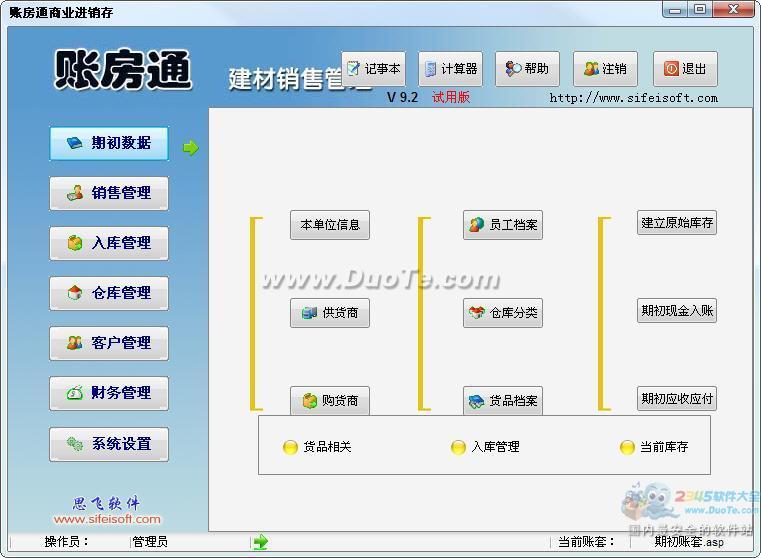The height and width of the screenshot is (558, 761).
Task: Click the 当前账套 label in status bar
Action: pyautogui.click(x=586, y=542)
